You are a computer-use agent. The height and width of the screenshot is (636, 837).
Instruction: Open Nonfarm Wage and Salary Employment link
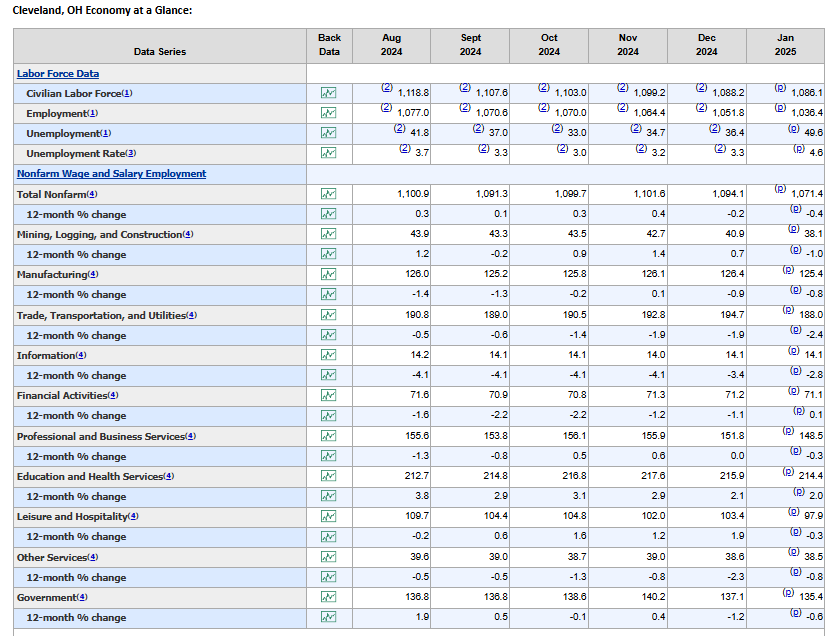pos(111,174)
